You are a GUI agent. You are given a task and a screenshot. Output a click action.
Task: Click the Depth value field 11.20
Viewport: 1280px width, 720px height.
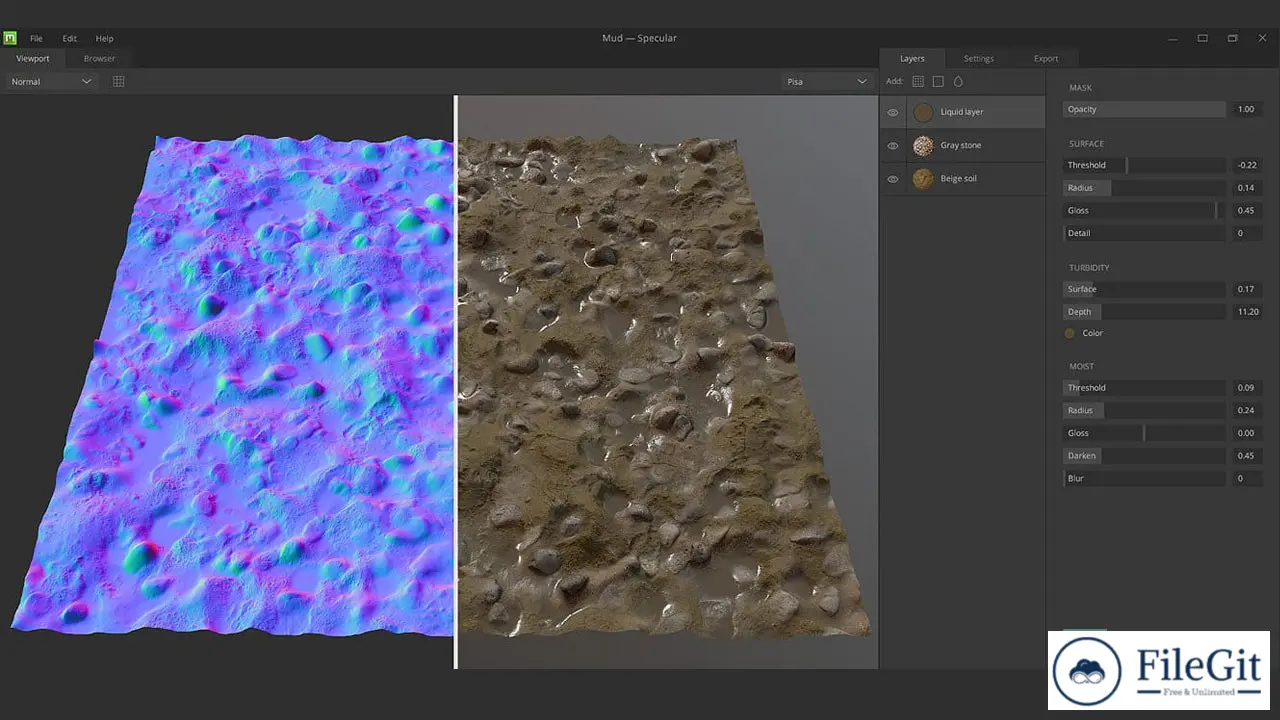(x=1246, y=312)
